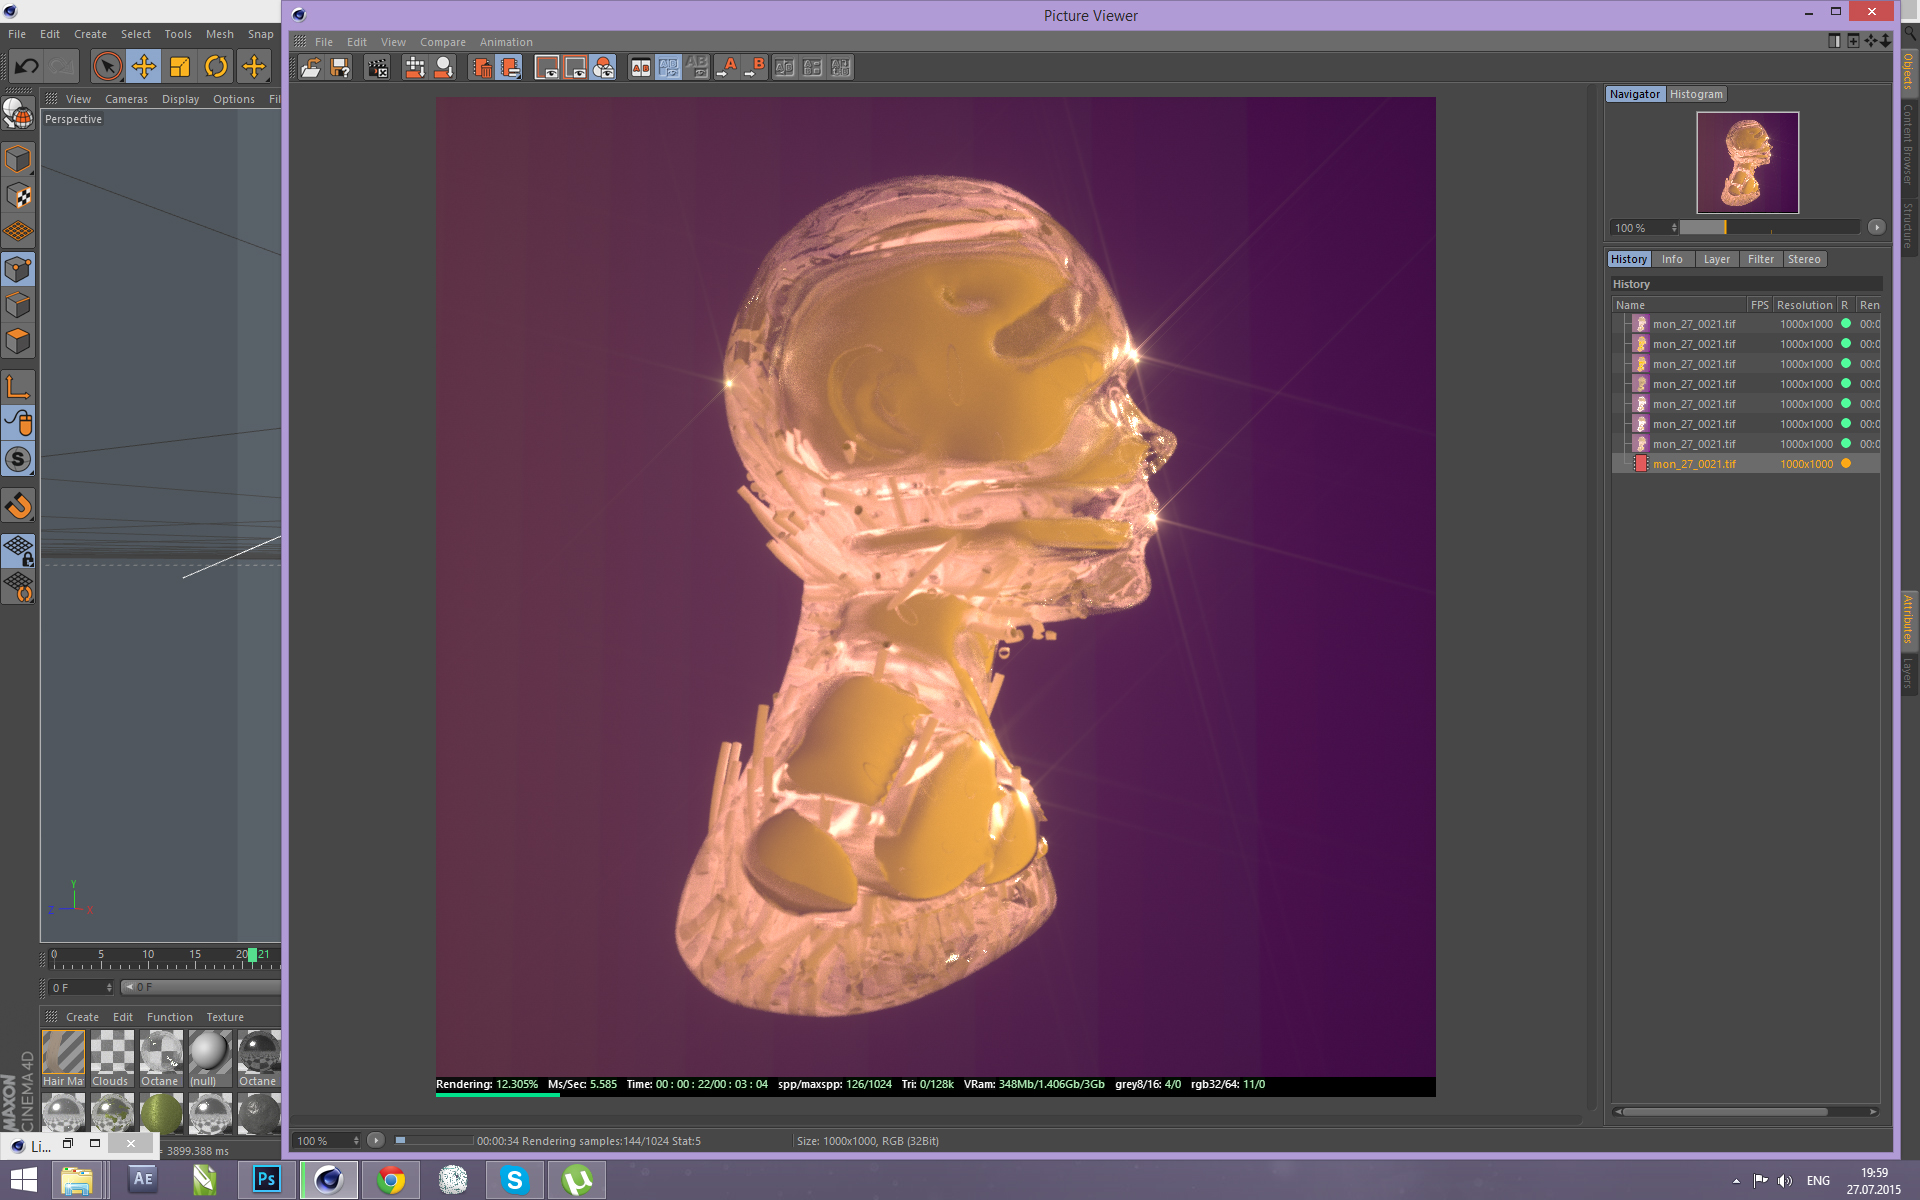
Task: Open the Navigator zoom percentage stepper
Action: pyautogui.click(x=1674, y=228)
